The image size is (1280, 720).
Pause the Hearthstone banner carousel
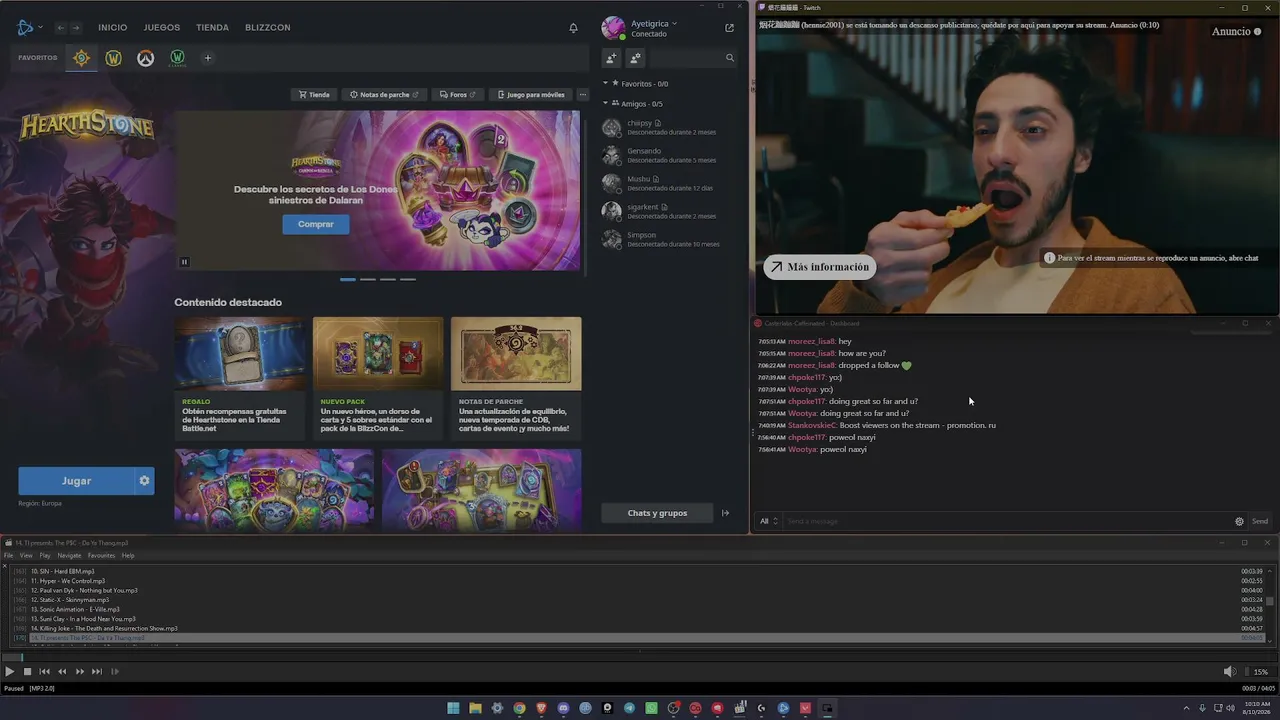coord(184,262)
